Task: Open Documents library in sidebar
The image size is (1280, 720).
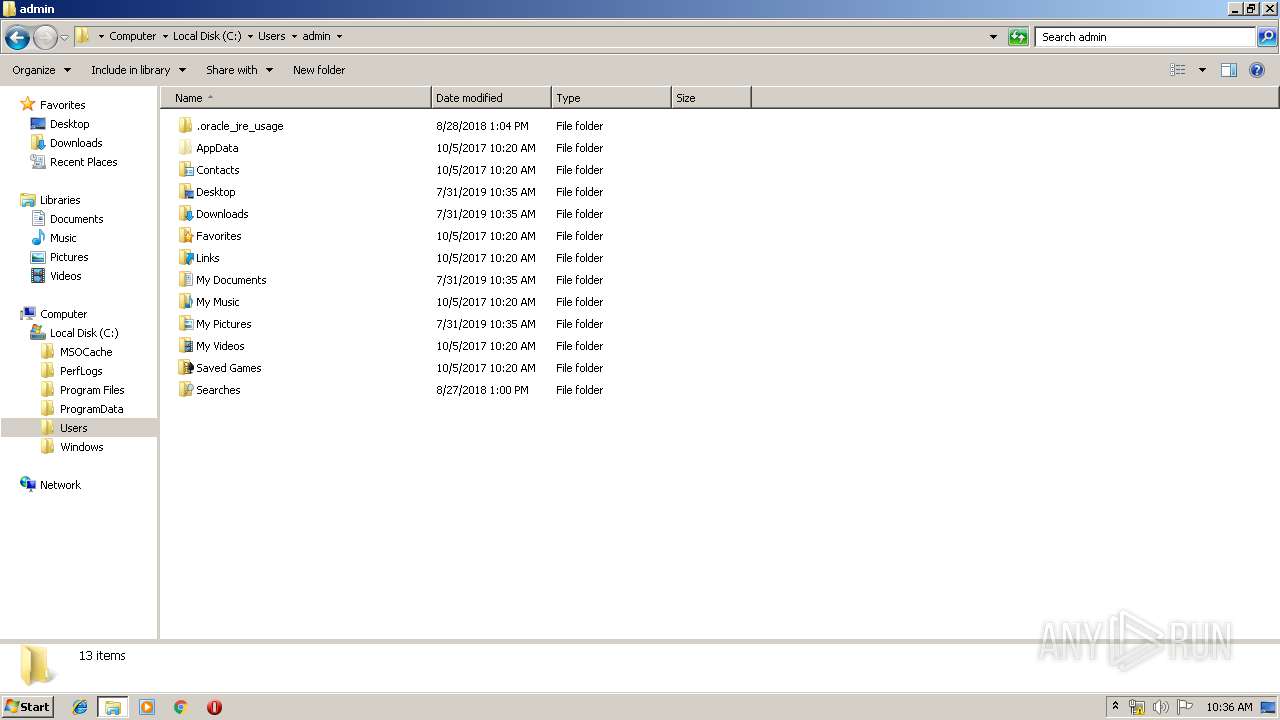Action: point(76,219)
